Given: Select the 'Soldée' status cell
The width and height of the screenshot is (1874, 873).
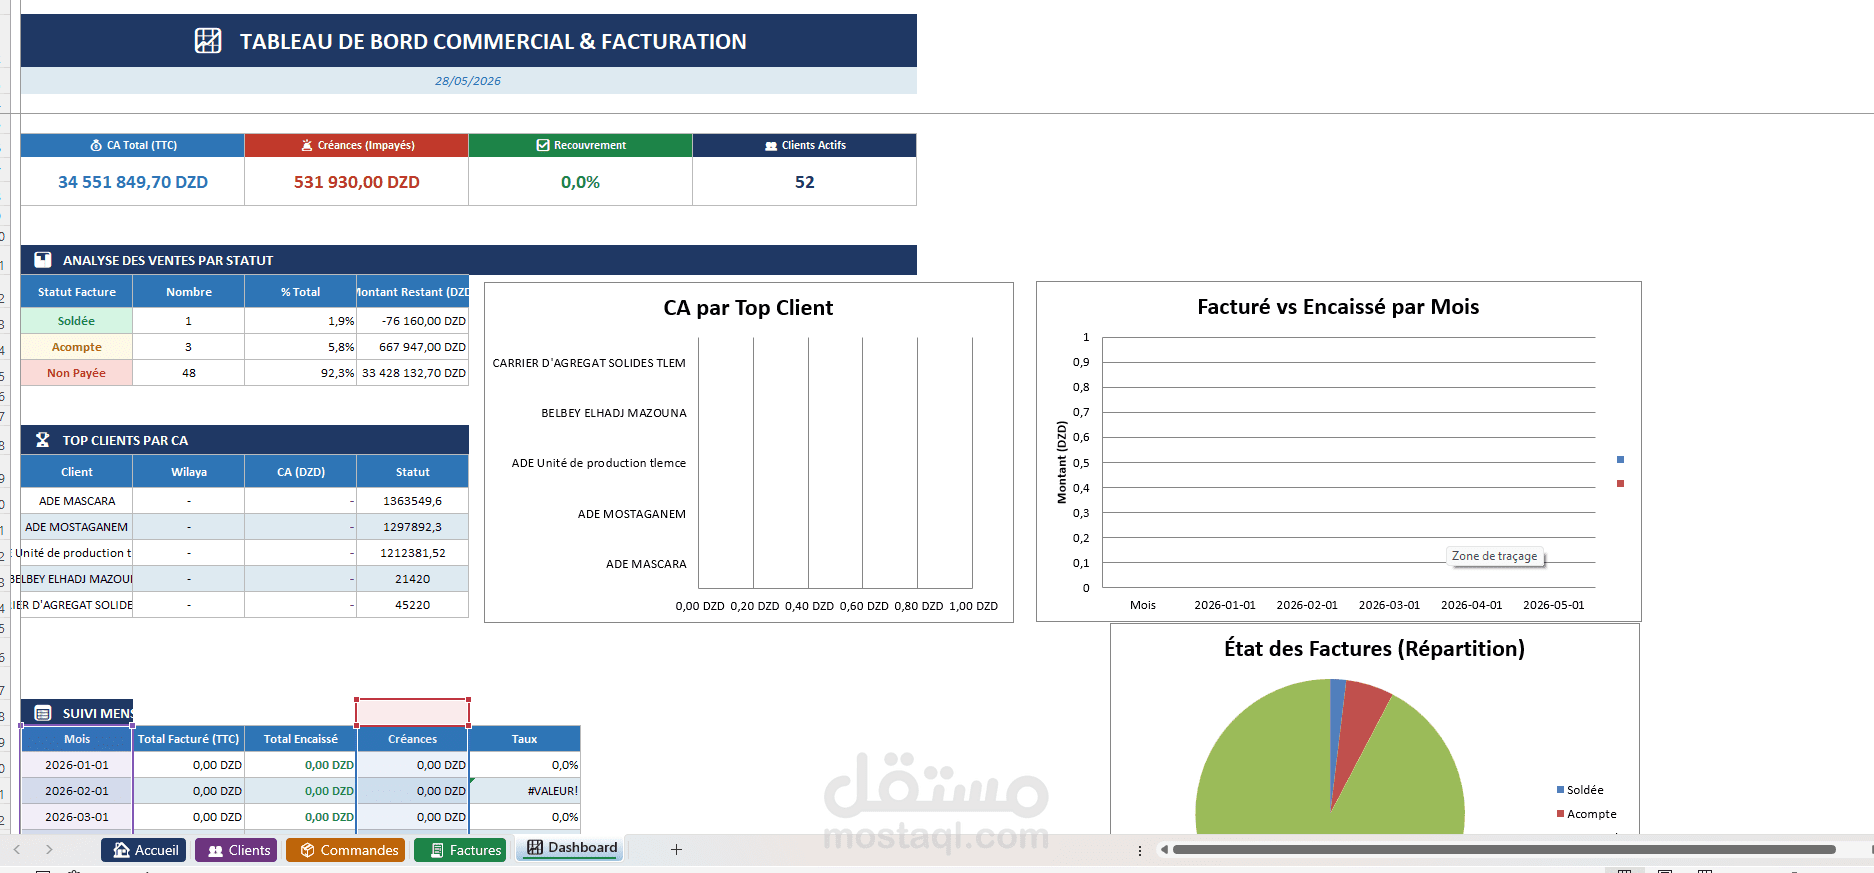Looking at the screenshot, I should [77, 321].
